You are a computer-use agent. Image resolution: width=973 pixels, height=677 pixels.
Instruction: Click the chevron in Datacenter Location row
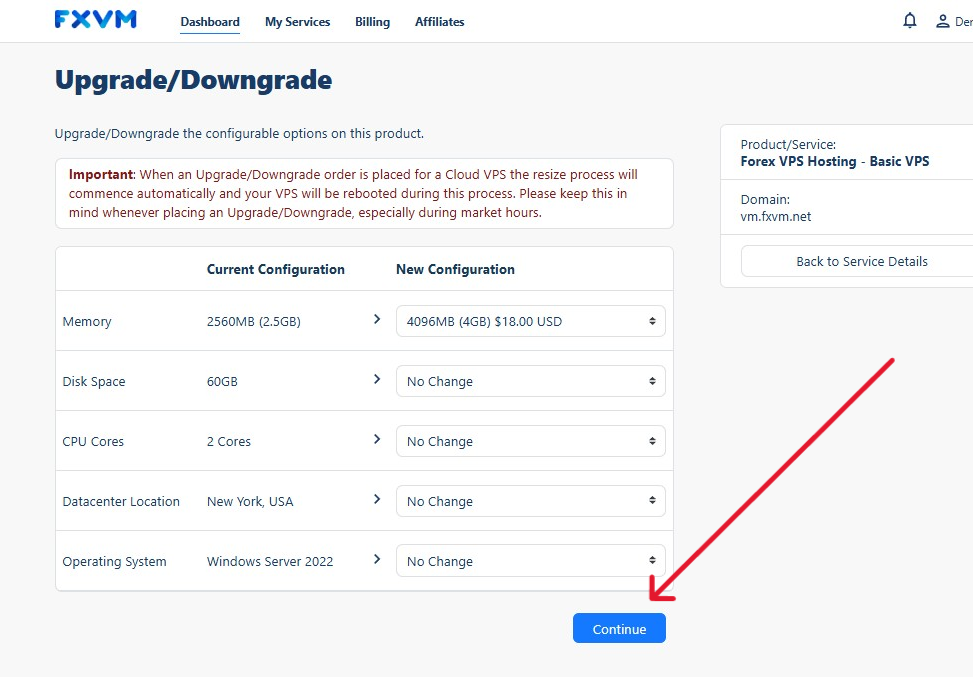pyautogui.click(x=377, y=499)
